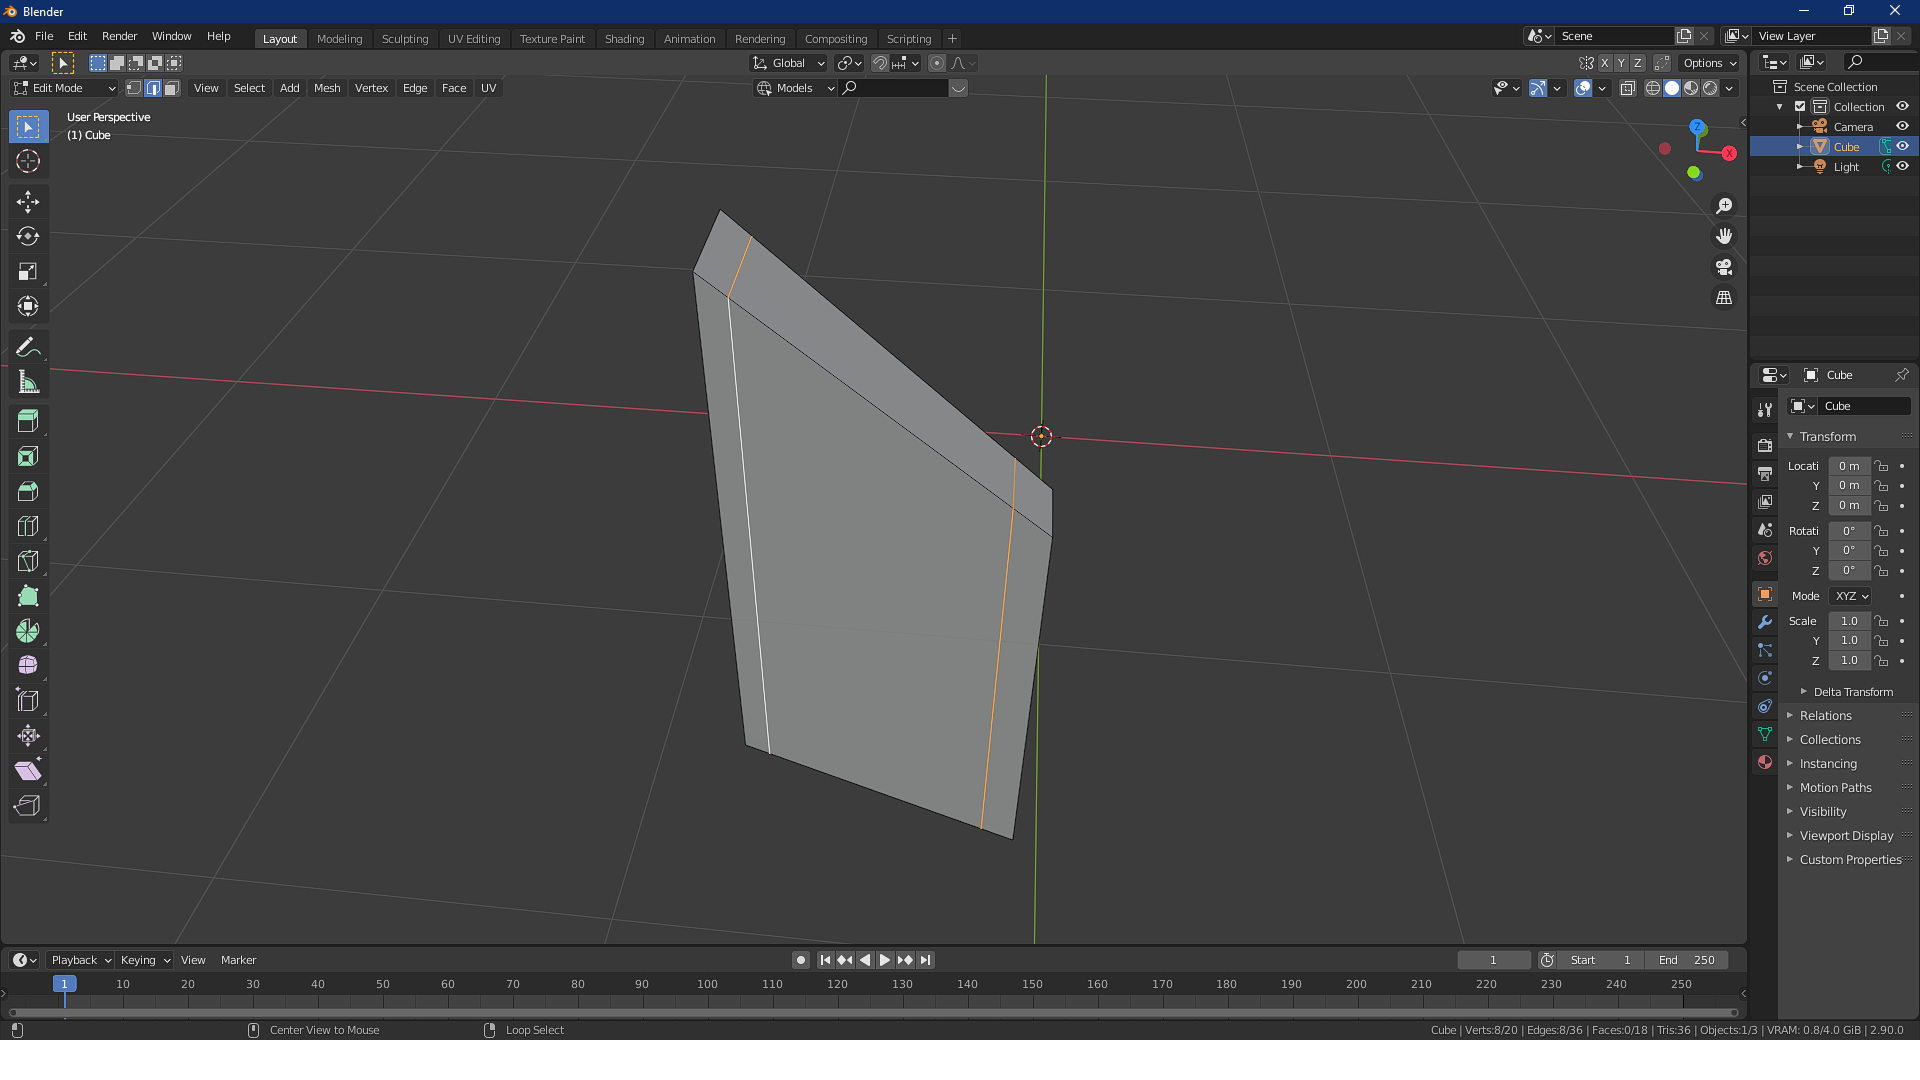
Task: Open rotation Mode XYZ dropdown
Action: point(1851,596)
